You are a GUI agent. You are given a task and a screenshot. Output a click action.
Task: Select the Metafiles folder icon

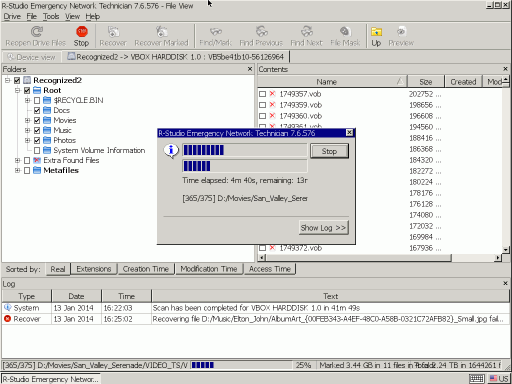click(37, 170)
